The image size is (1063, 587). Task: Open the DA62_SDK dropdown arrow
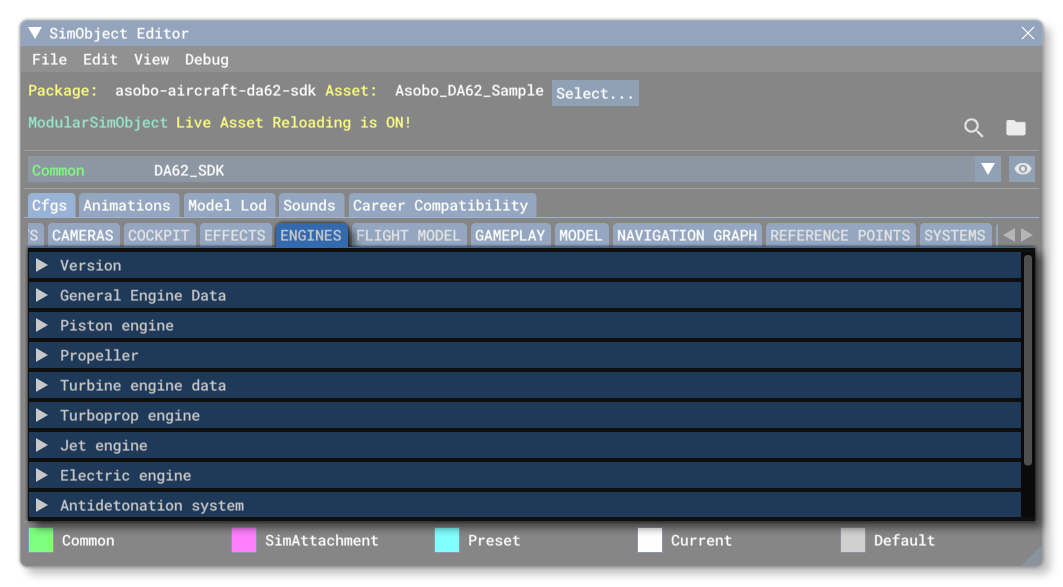pyautogui.click(x=989, y=169)
